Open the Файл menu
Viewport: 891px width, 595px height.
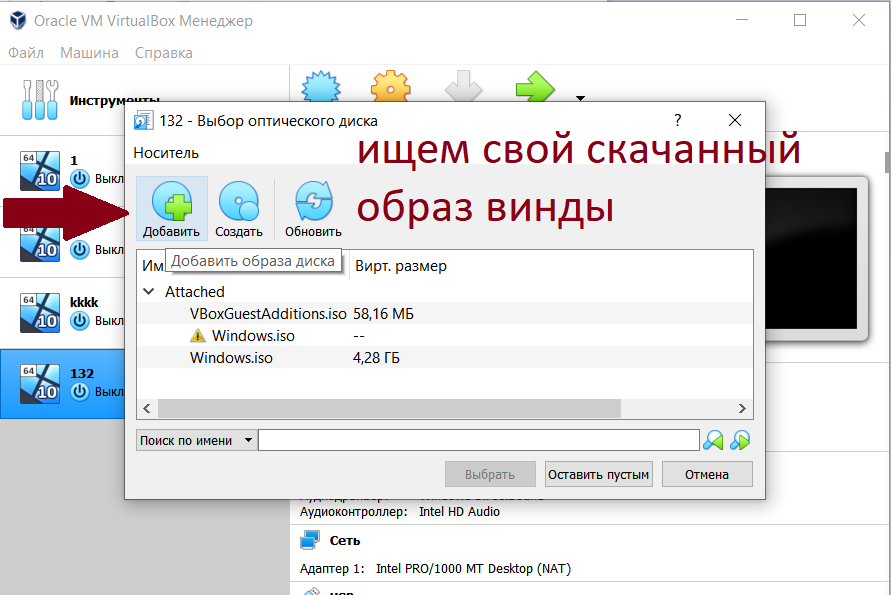click(x=26, y=52)
